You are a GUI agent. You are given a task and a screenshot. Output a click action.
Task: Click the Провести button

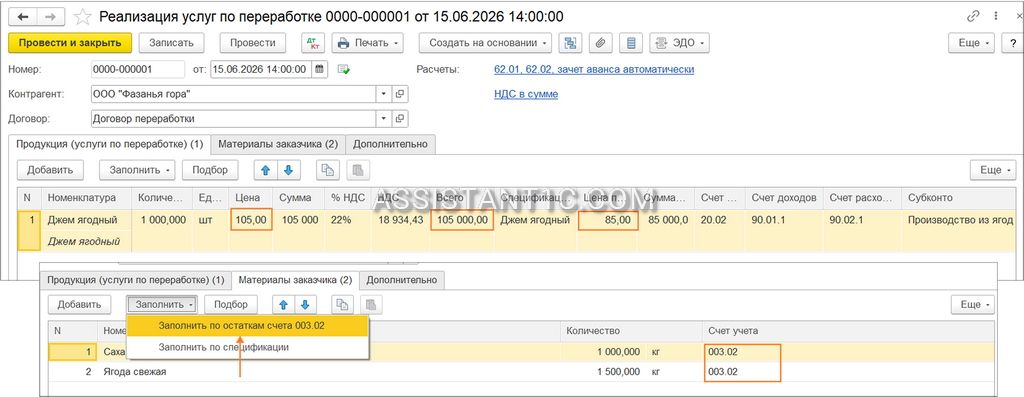point(253,43)
